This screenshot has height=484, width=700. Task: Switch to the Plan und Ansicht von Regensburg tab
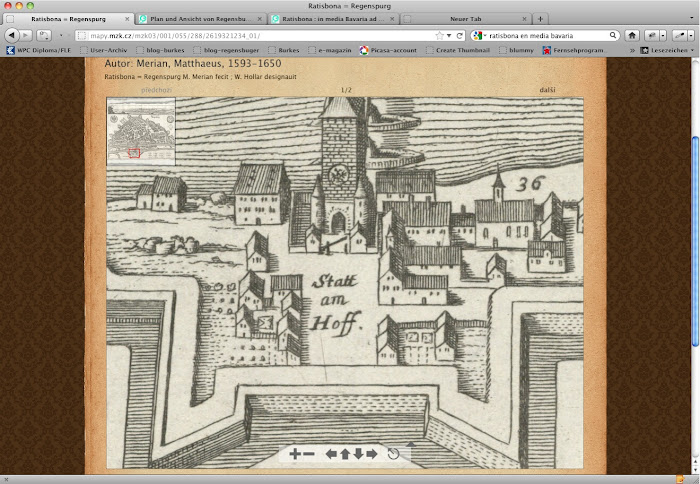pyautogui.click(x=201, y=19)
